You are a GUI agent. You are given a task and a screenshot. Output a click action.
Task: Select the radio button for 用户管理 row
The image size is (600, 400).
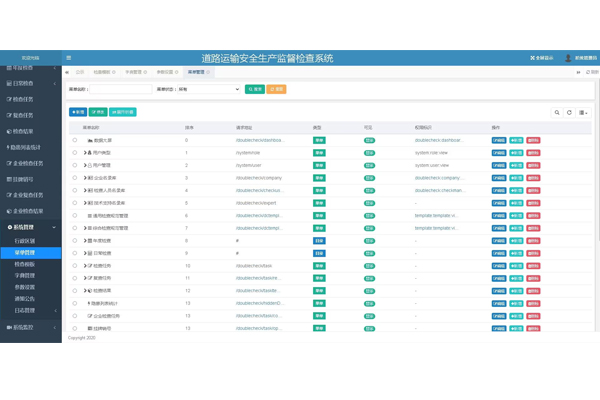pos(74,165)
